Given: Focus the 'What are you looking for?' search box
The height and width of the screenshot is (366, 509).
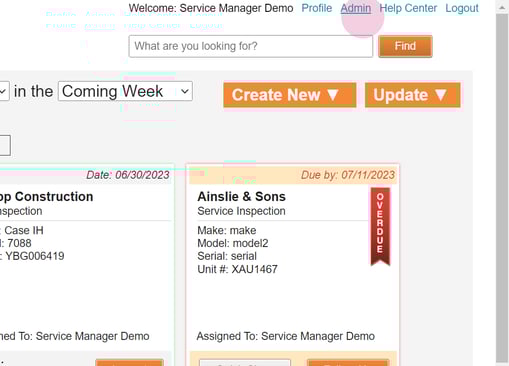Looking at the screenshot, I should [251, 46].
